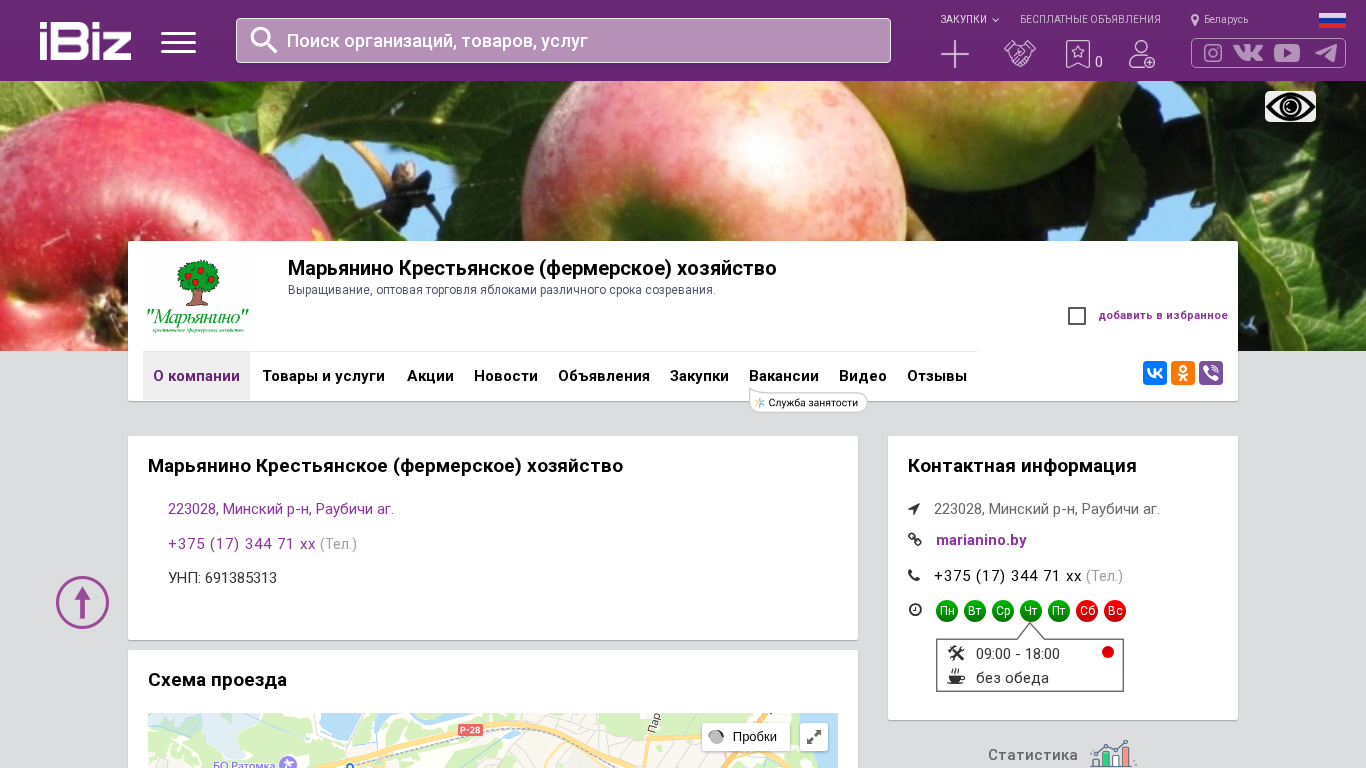This screenshot has height=768, width=1366.
Task: Click the plus add icon in header
Action: coord(955,54)
